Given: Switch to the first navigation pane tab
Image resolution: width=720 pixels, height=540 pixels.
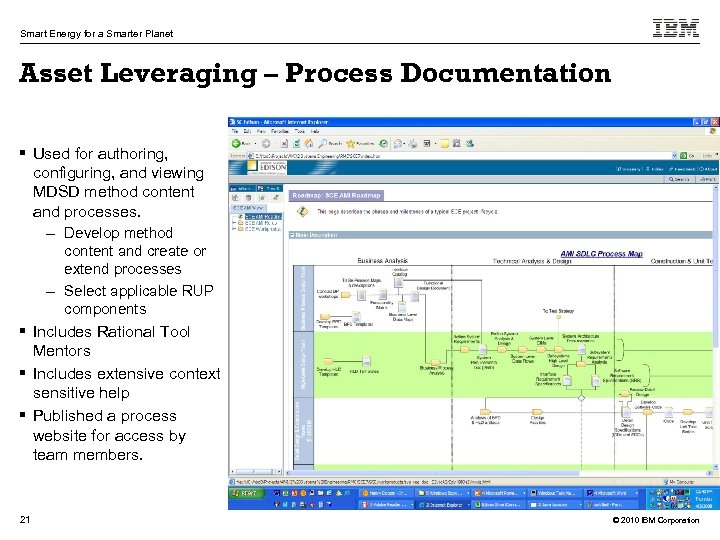Looking at the screenshot, I should [242, 188].
